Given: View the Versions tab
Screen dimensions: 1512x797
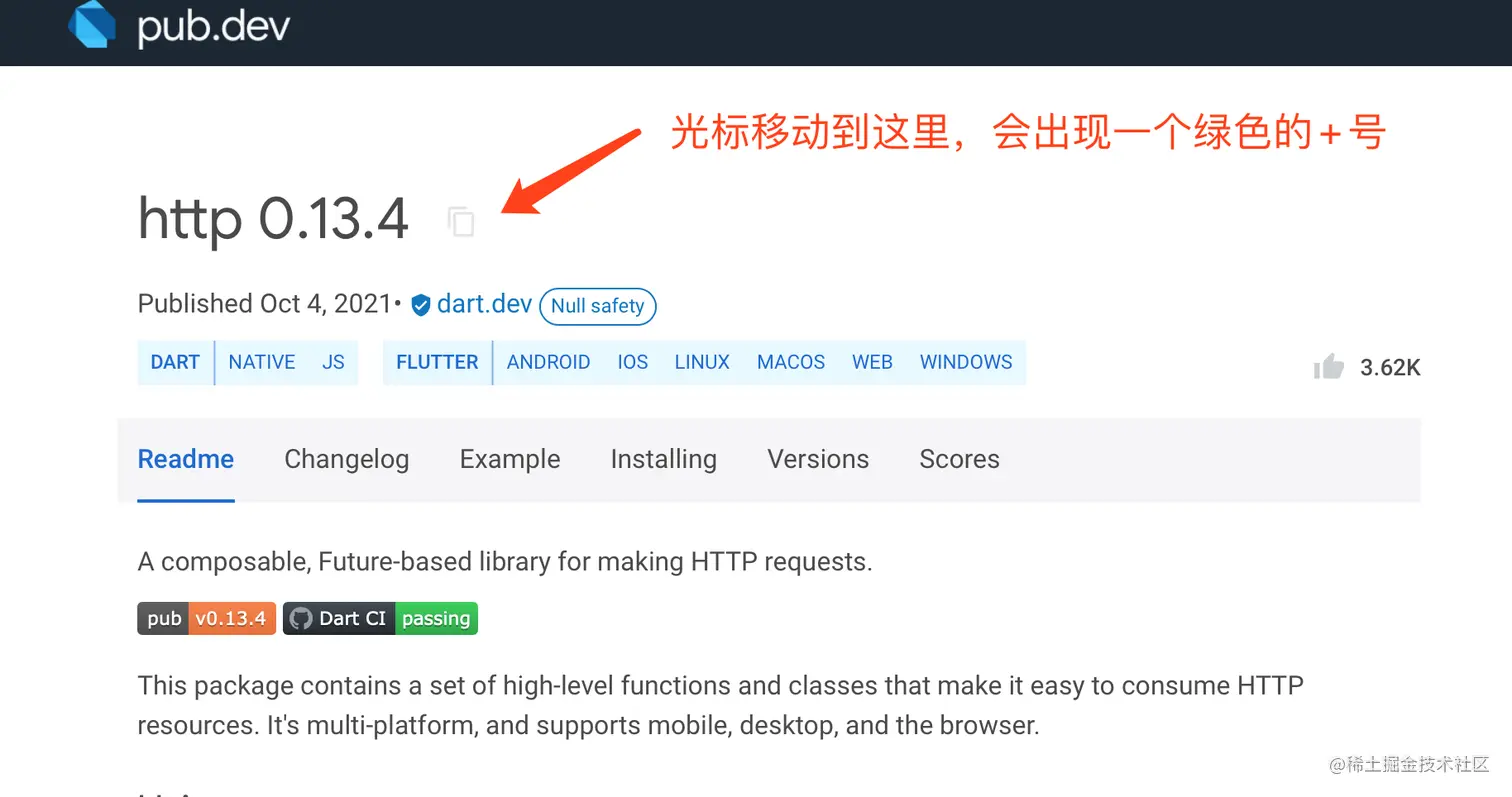Looking at the screenshot, I should (818, 459).
